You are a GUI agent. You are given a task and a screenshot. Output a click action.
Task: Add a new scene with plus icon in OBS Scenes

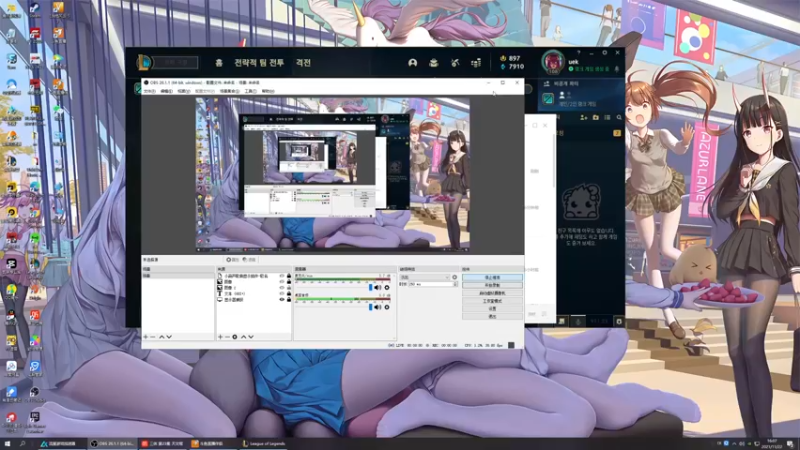pyautogui.click(x=145, y=337)
